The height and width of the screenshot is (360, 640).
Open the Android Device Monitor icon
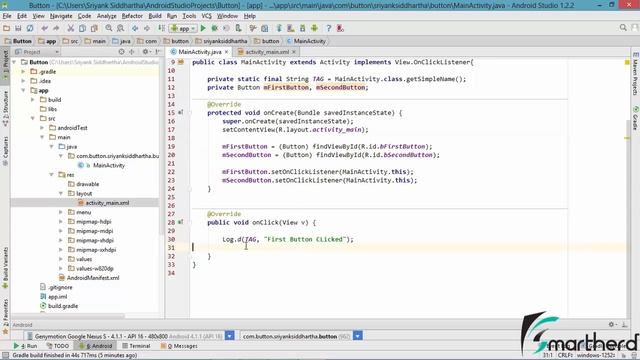(x=314, y=28)
